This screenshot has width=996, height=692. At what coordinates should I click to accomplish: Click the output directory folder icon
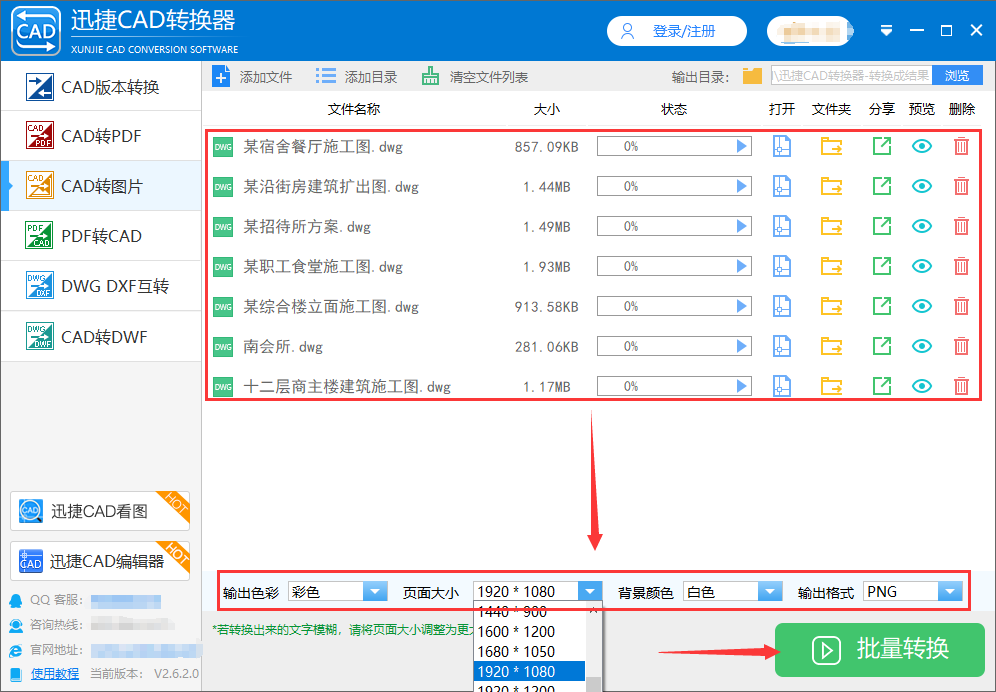(752, 76)
